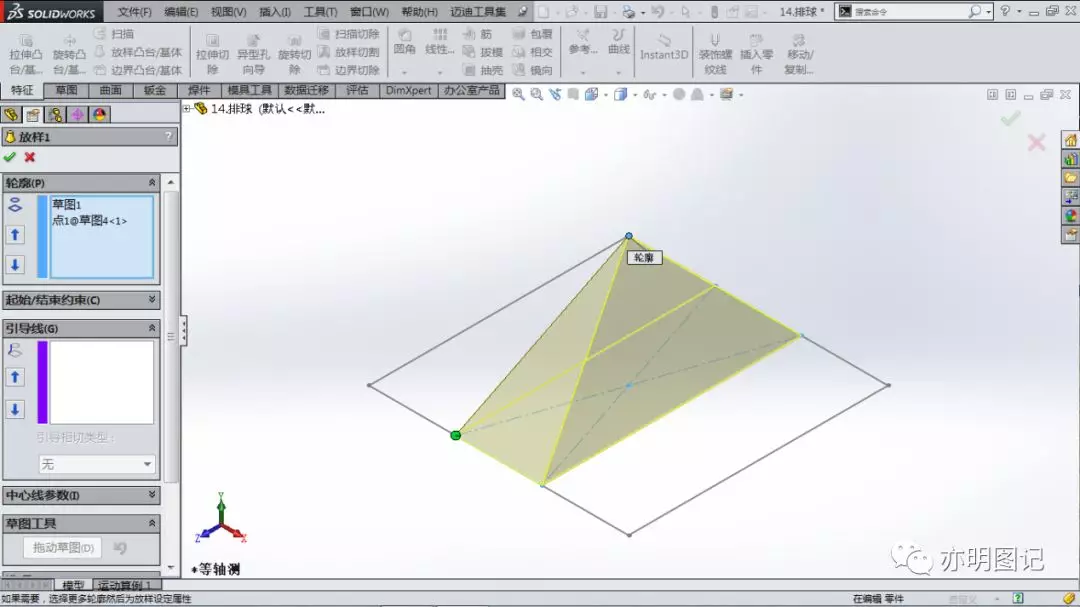Viewport: 1080px width, 607px height.
Task: Click 边界凸台/基体 boundary boss tool
Action: tap(138, 70)
